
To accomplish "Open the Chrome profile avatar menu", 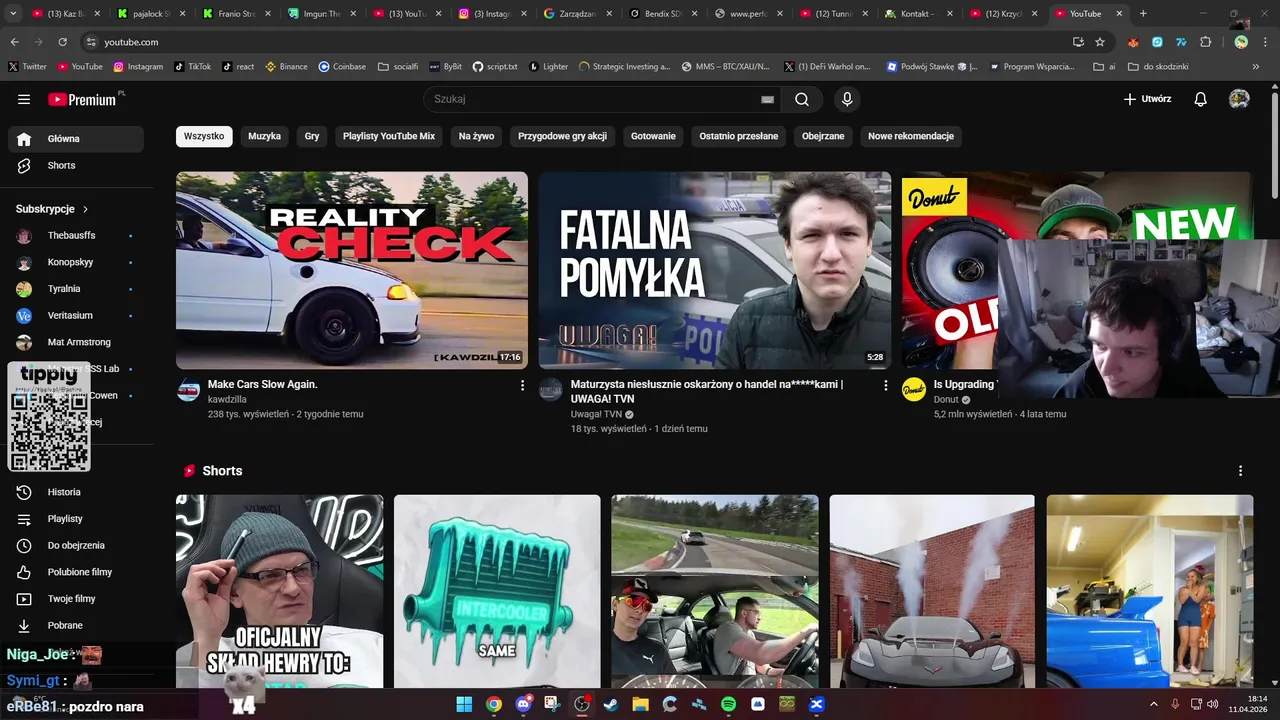I will 1241,42.
